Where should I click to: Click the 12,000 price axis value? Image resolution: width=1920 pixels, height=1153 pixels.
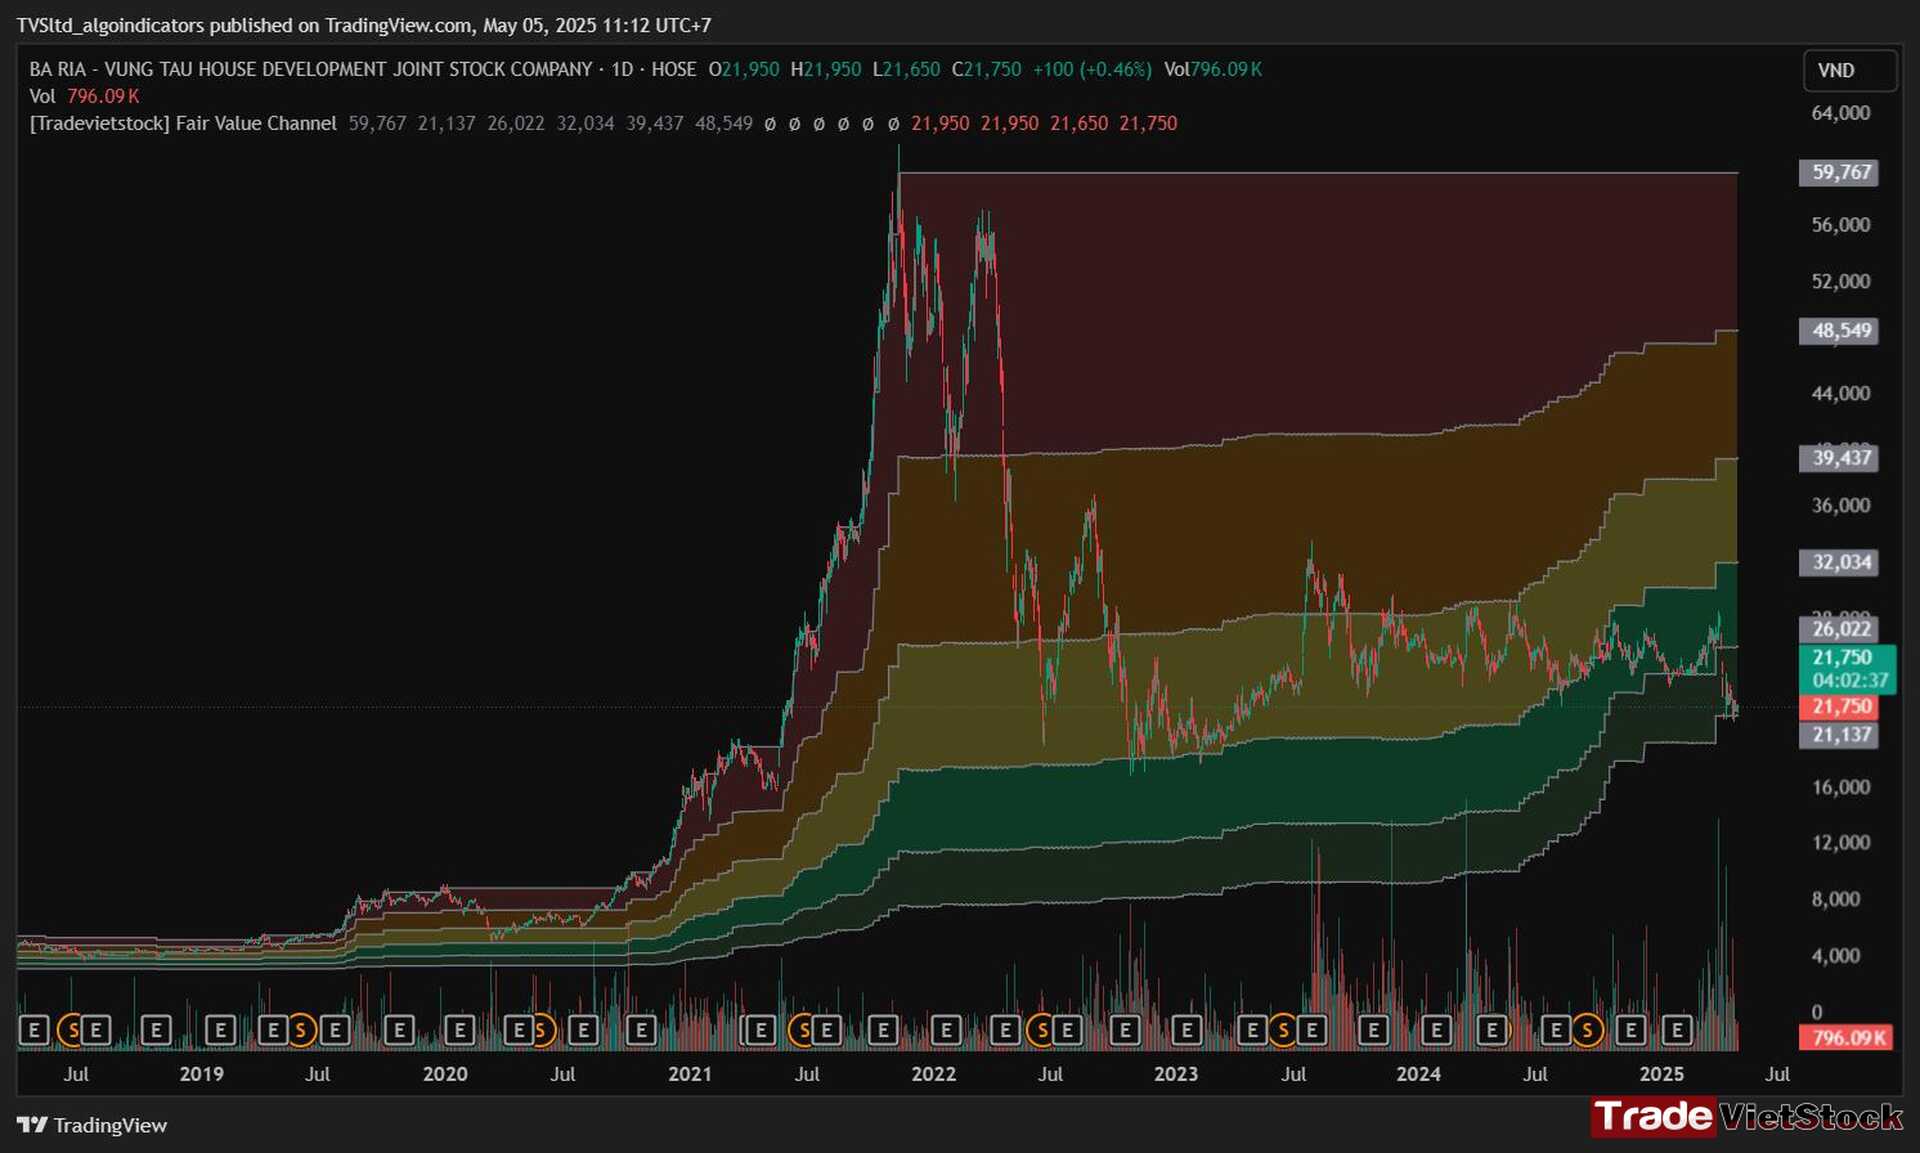pos(1840,843)
